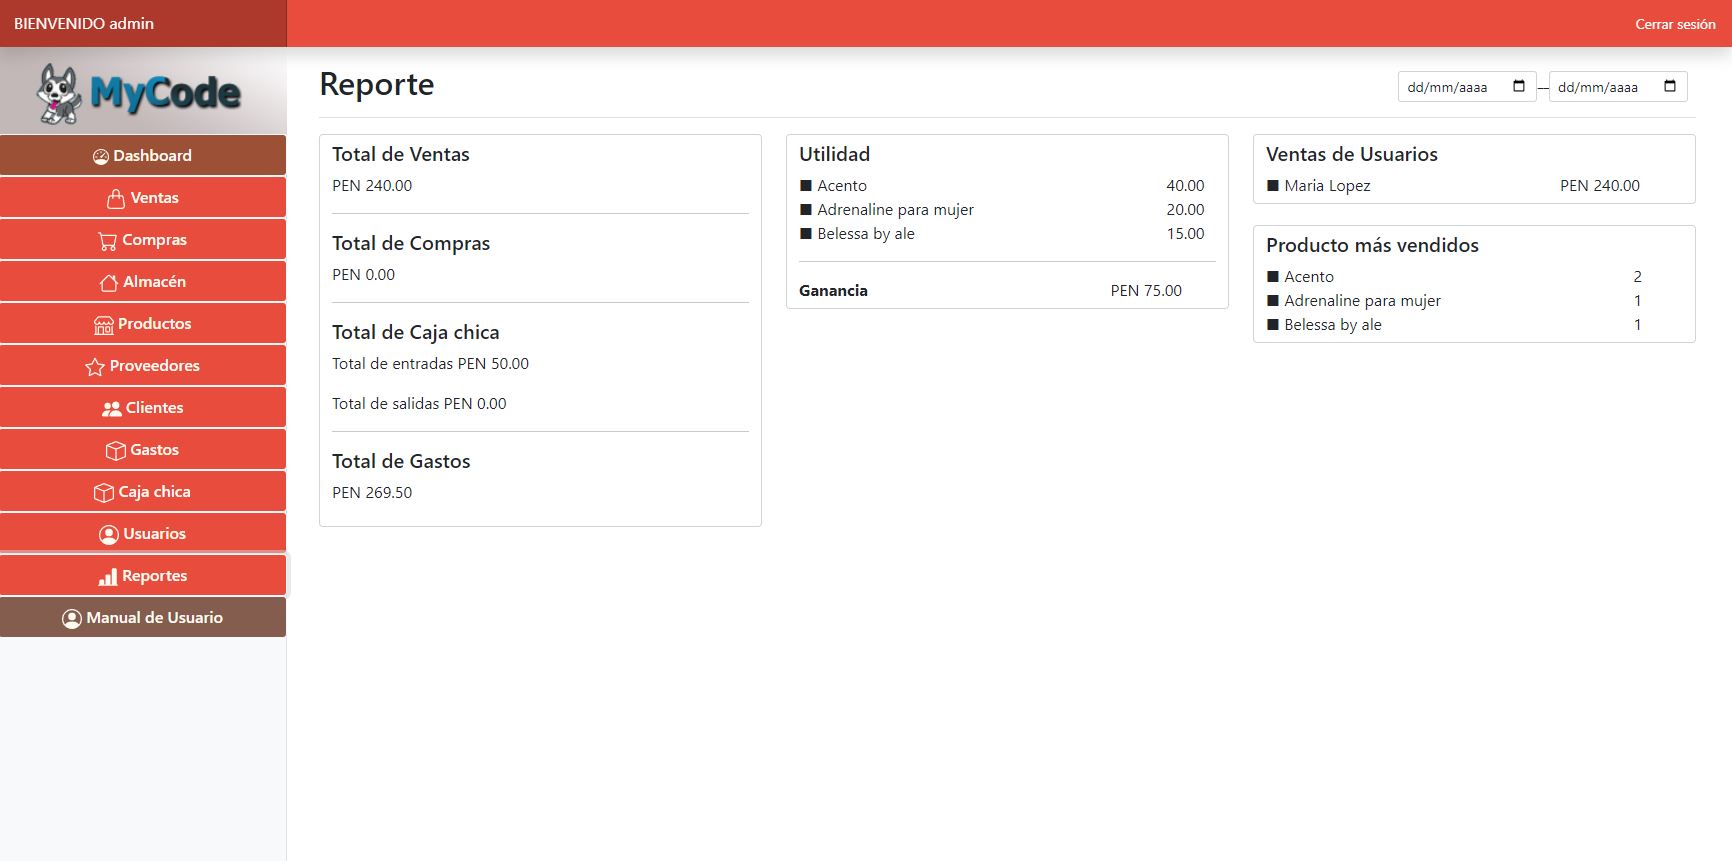
Task: Click Acento's black legend square in Utilidad
Action: 806,186
